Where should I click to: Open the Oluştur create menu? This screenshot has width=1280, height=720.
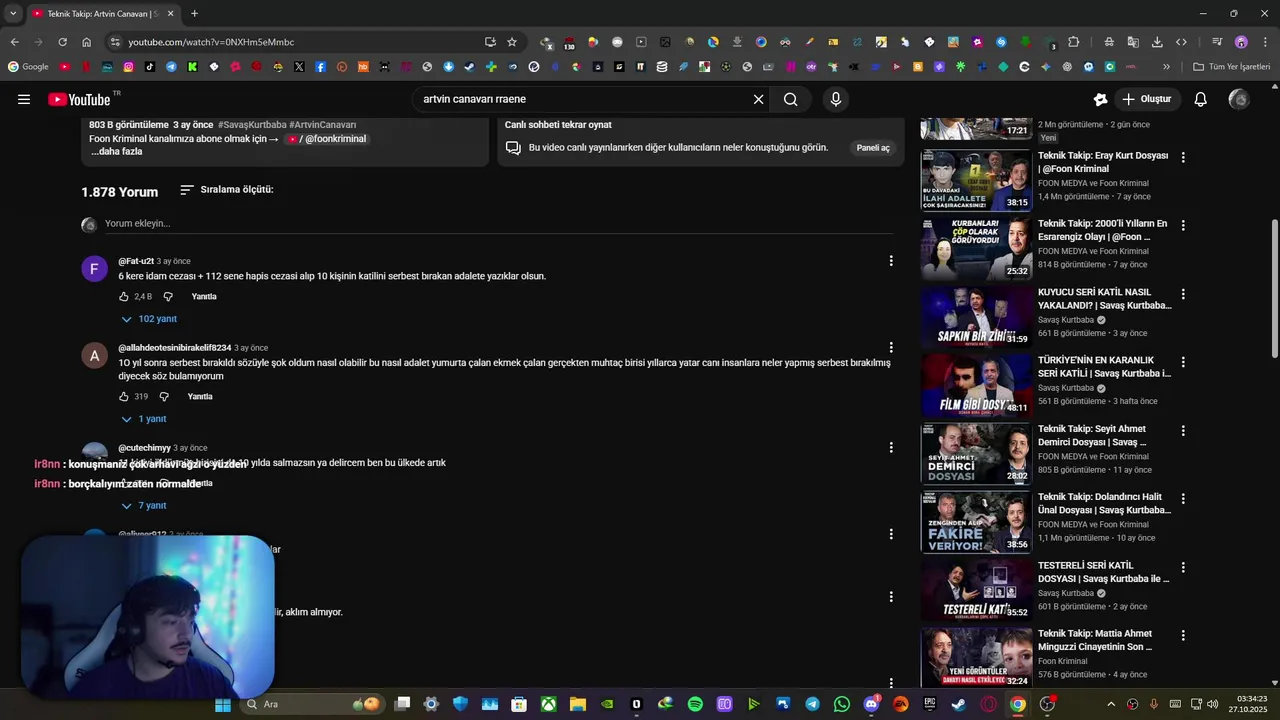[1146, 99]
